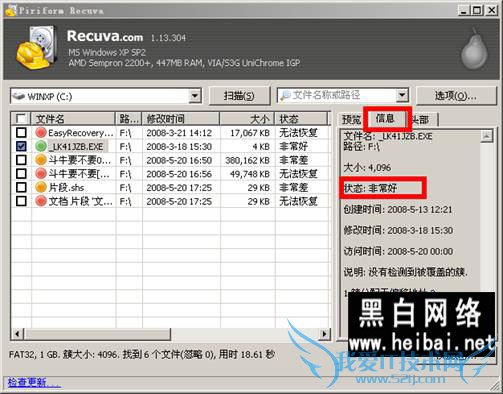This screenshot has width=503, height=394.
Task: Click the drive icon in WINXP (C:) selector
Action: 18,96
